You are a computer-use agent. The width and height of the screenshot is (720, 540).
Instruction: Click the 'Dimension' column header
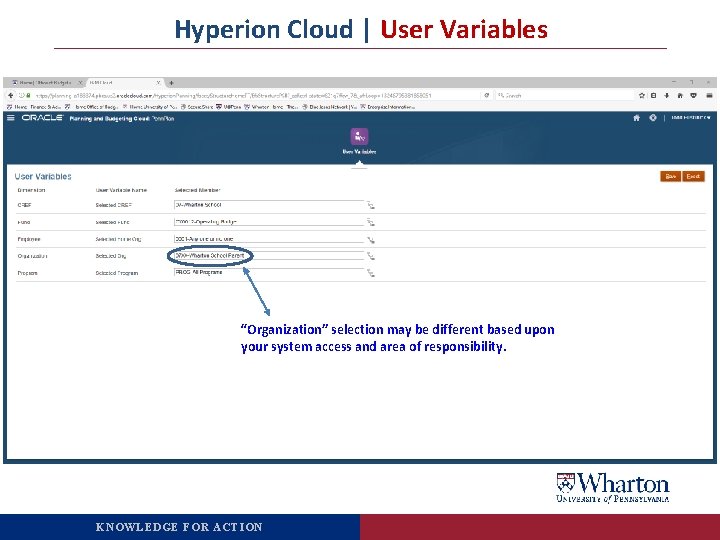click(31, 190)
